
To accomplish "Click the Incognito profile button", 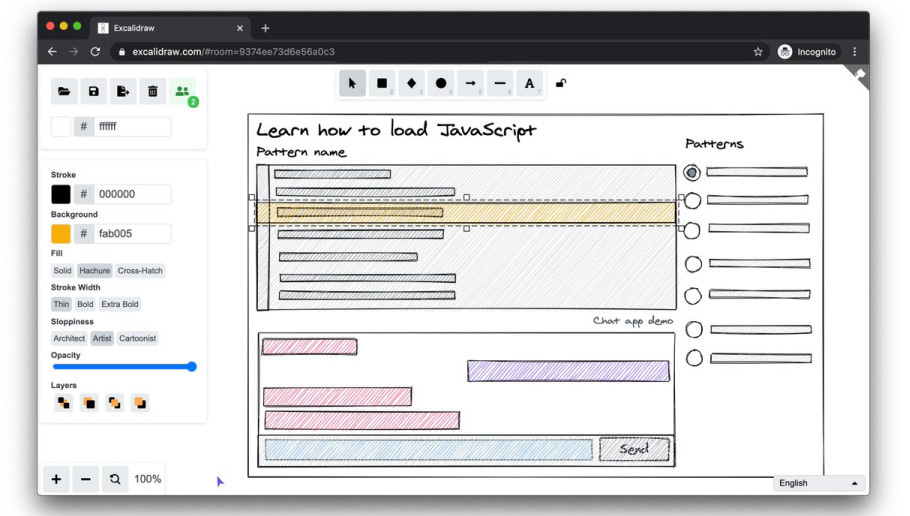I will point(807,52).
